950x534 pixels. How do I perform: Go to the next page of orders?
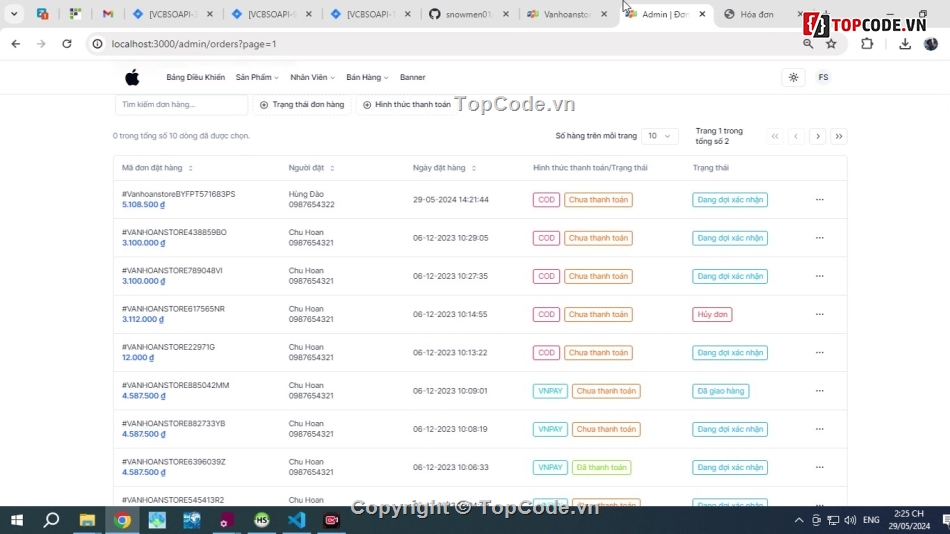coord(817,136)
